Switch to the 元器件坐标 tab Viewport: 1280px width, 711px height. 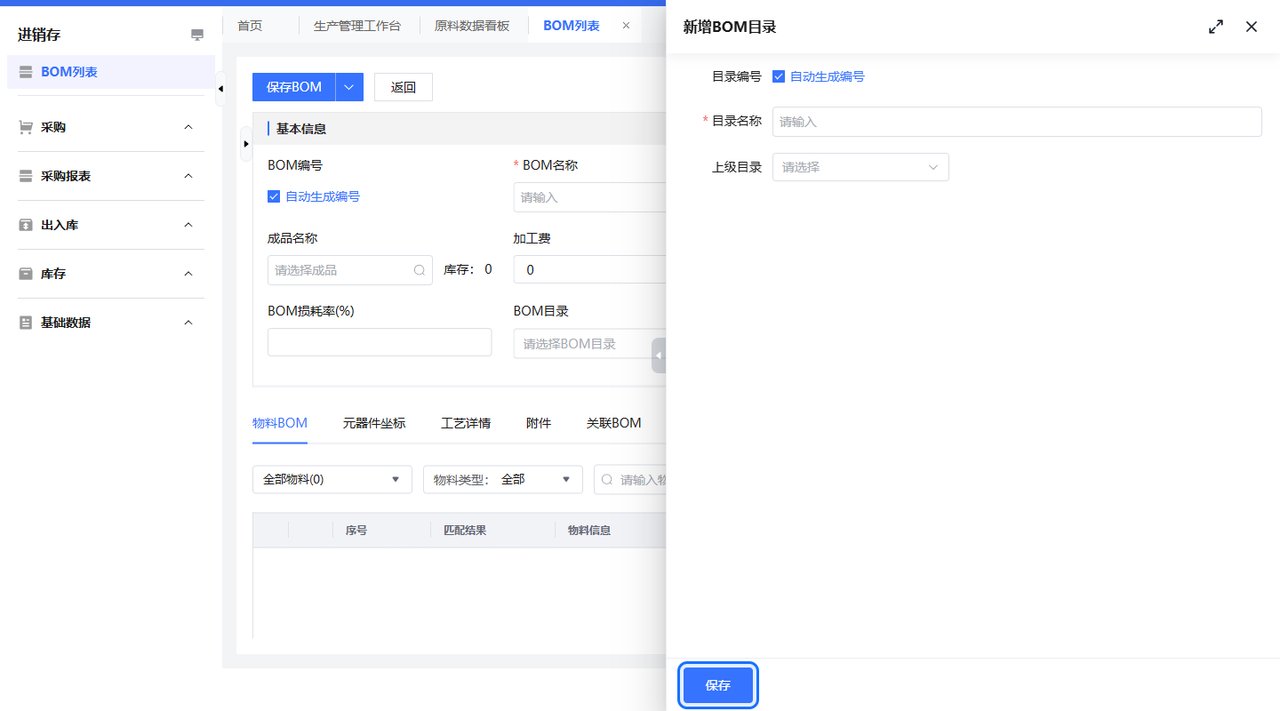pos(374,423)
